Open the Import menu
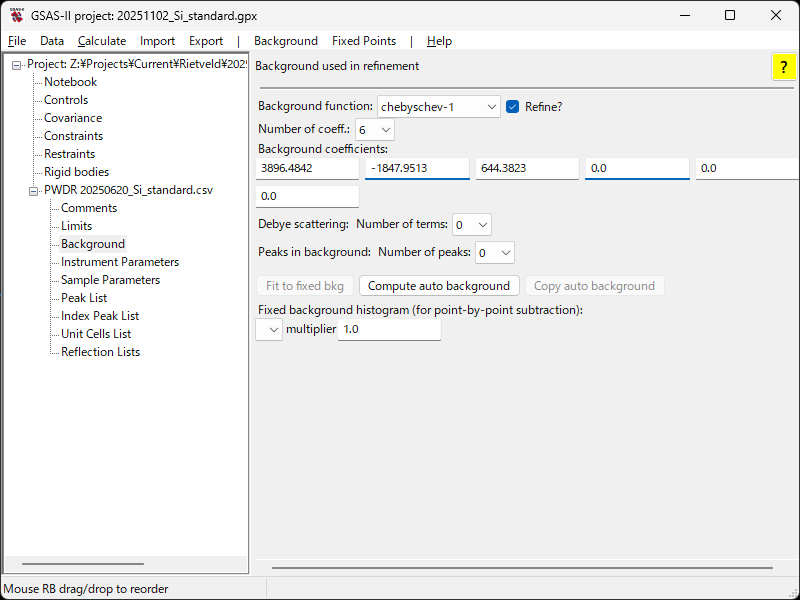Screen dimensions: 800x600 coord(157,41)
